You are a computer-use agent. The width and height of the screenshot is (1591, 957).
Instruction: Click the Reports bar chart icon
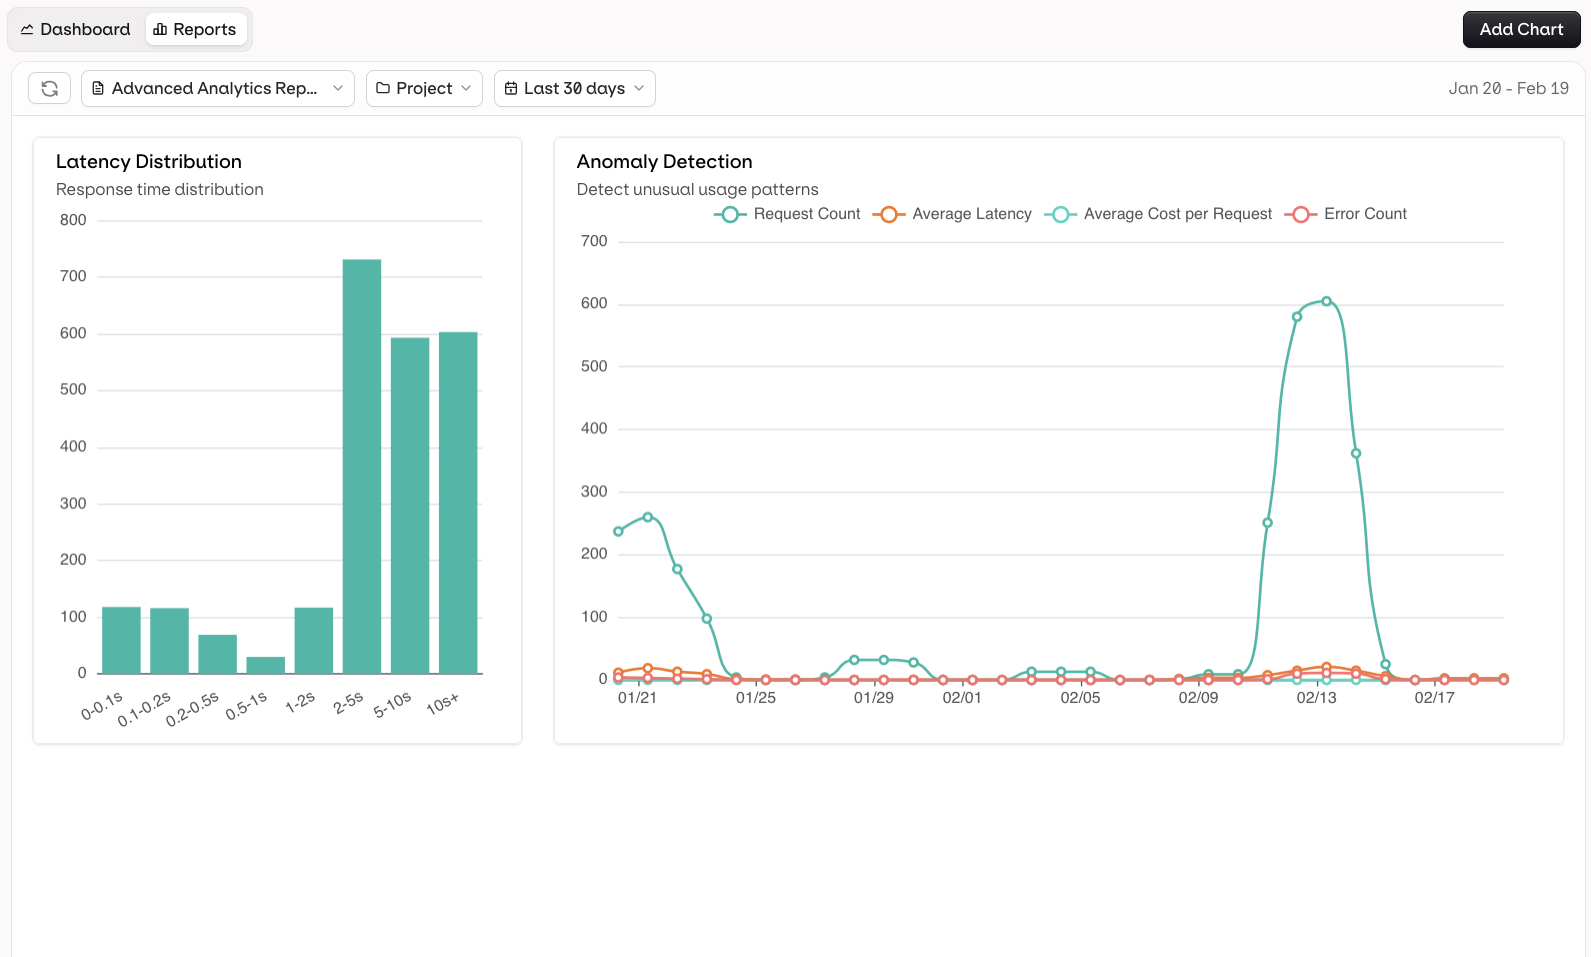click(x=160, y=30)
